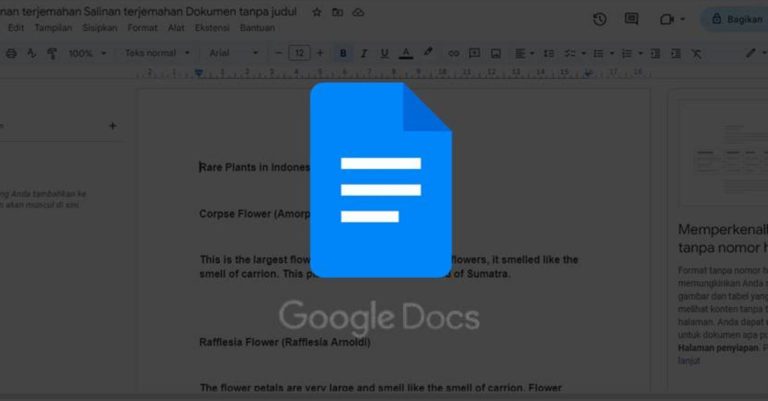Open the Teks normal style dropdown
The image size is (768, 401).
point(157,53)
